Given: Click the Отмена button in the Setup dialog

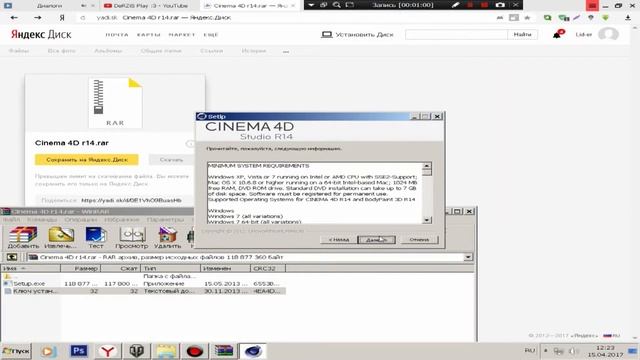Looking at the screenshot, I should click(419, 240).
